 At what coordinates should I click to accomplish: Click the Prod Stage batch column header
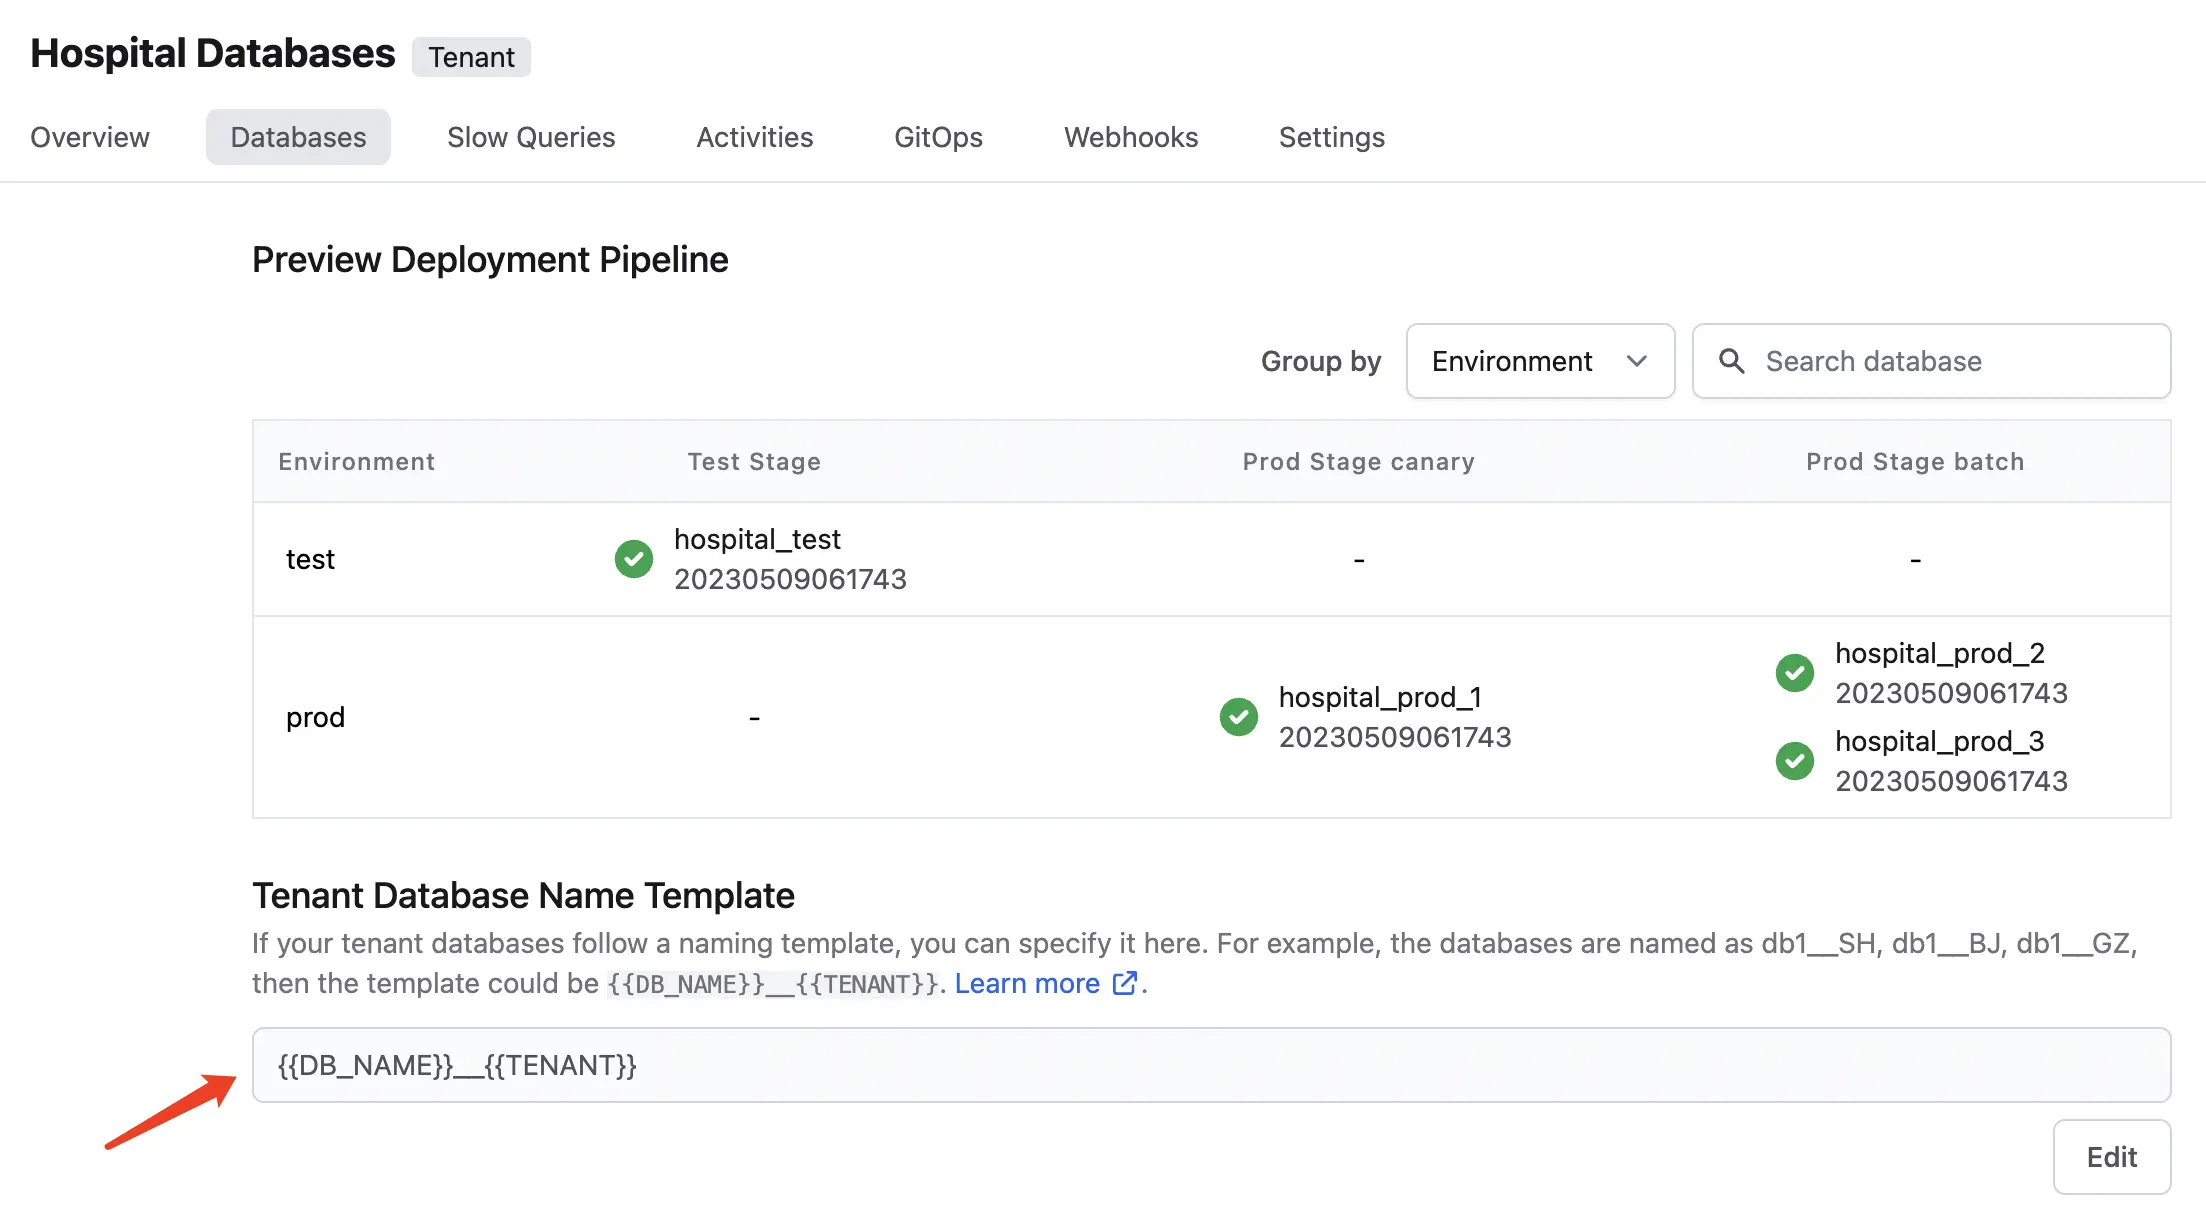[x=1915, y=461]
